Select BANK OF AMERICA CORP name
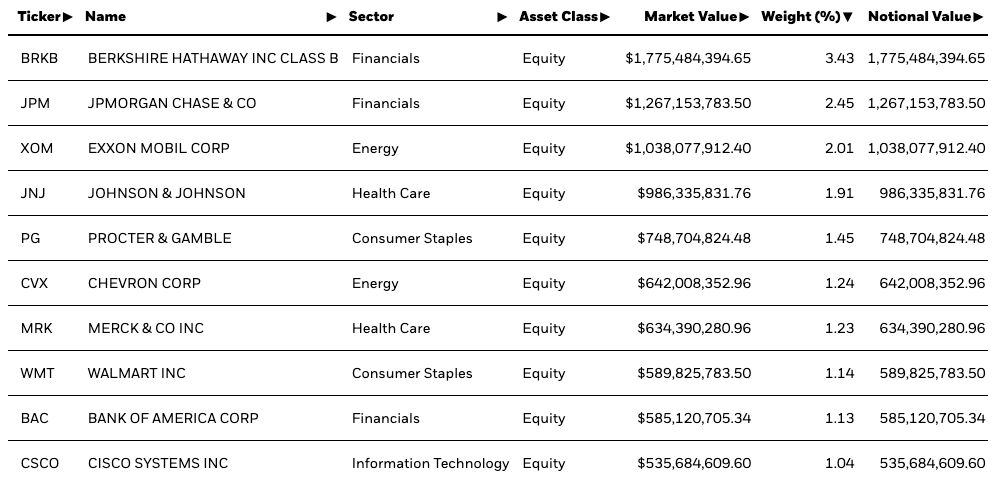 (173, 419)
